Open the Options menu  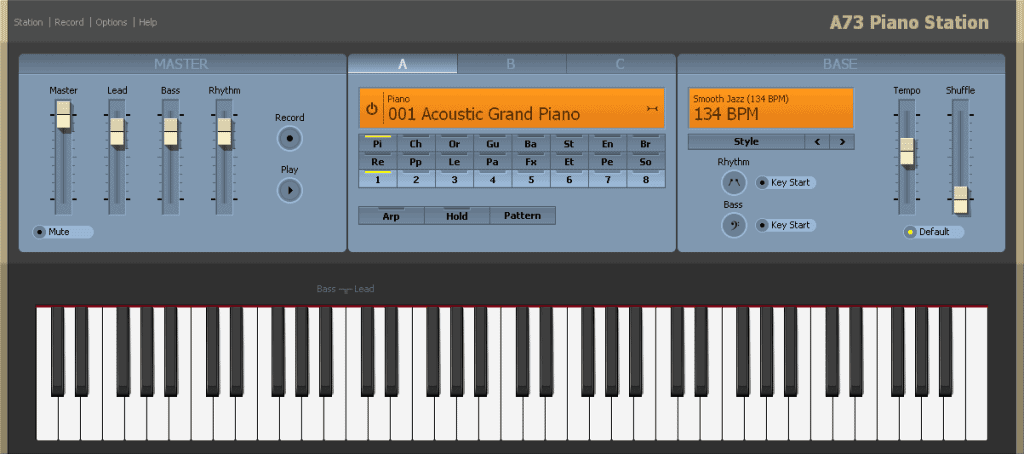click(x=111, y=22)
